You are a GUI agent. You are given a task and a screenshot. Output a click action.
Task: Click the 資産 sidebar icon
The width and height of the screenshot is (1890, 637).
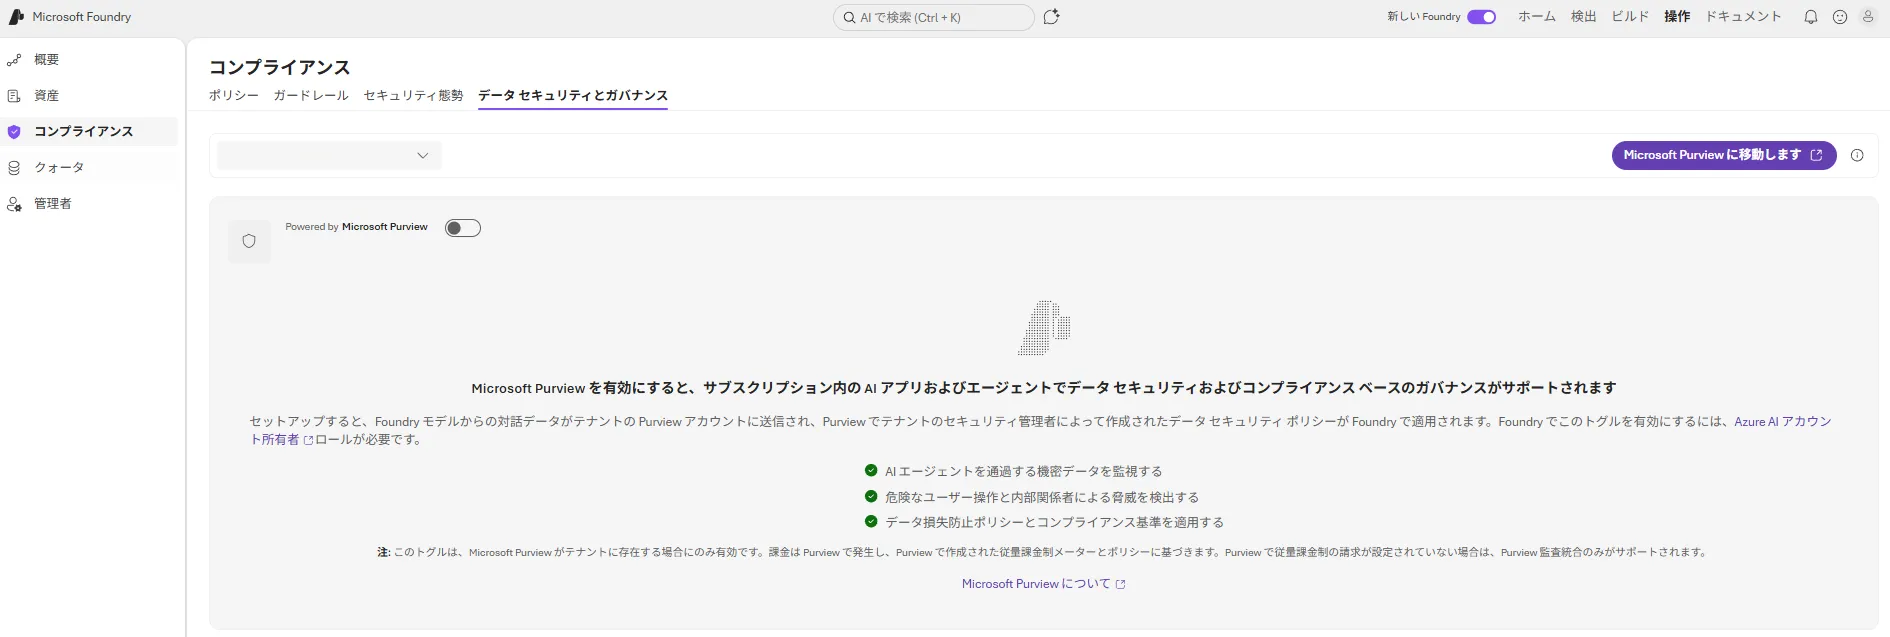(x=14, y=96)
